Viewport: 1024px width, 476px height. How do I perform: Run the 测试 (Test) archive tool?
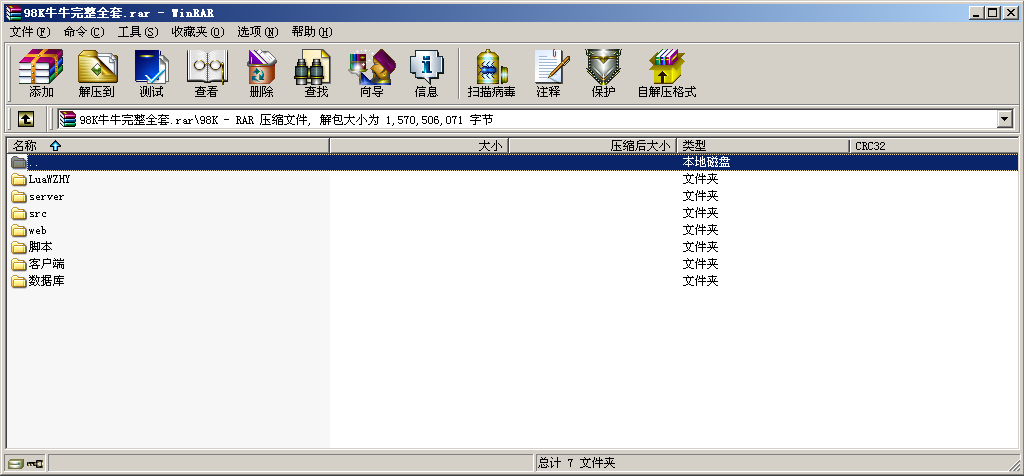[x=151, y=74]
